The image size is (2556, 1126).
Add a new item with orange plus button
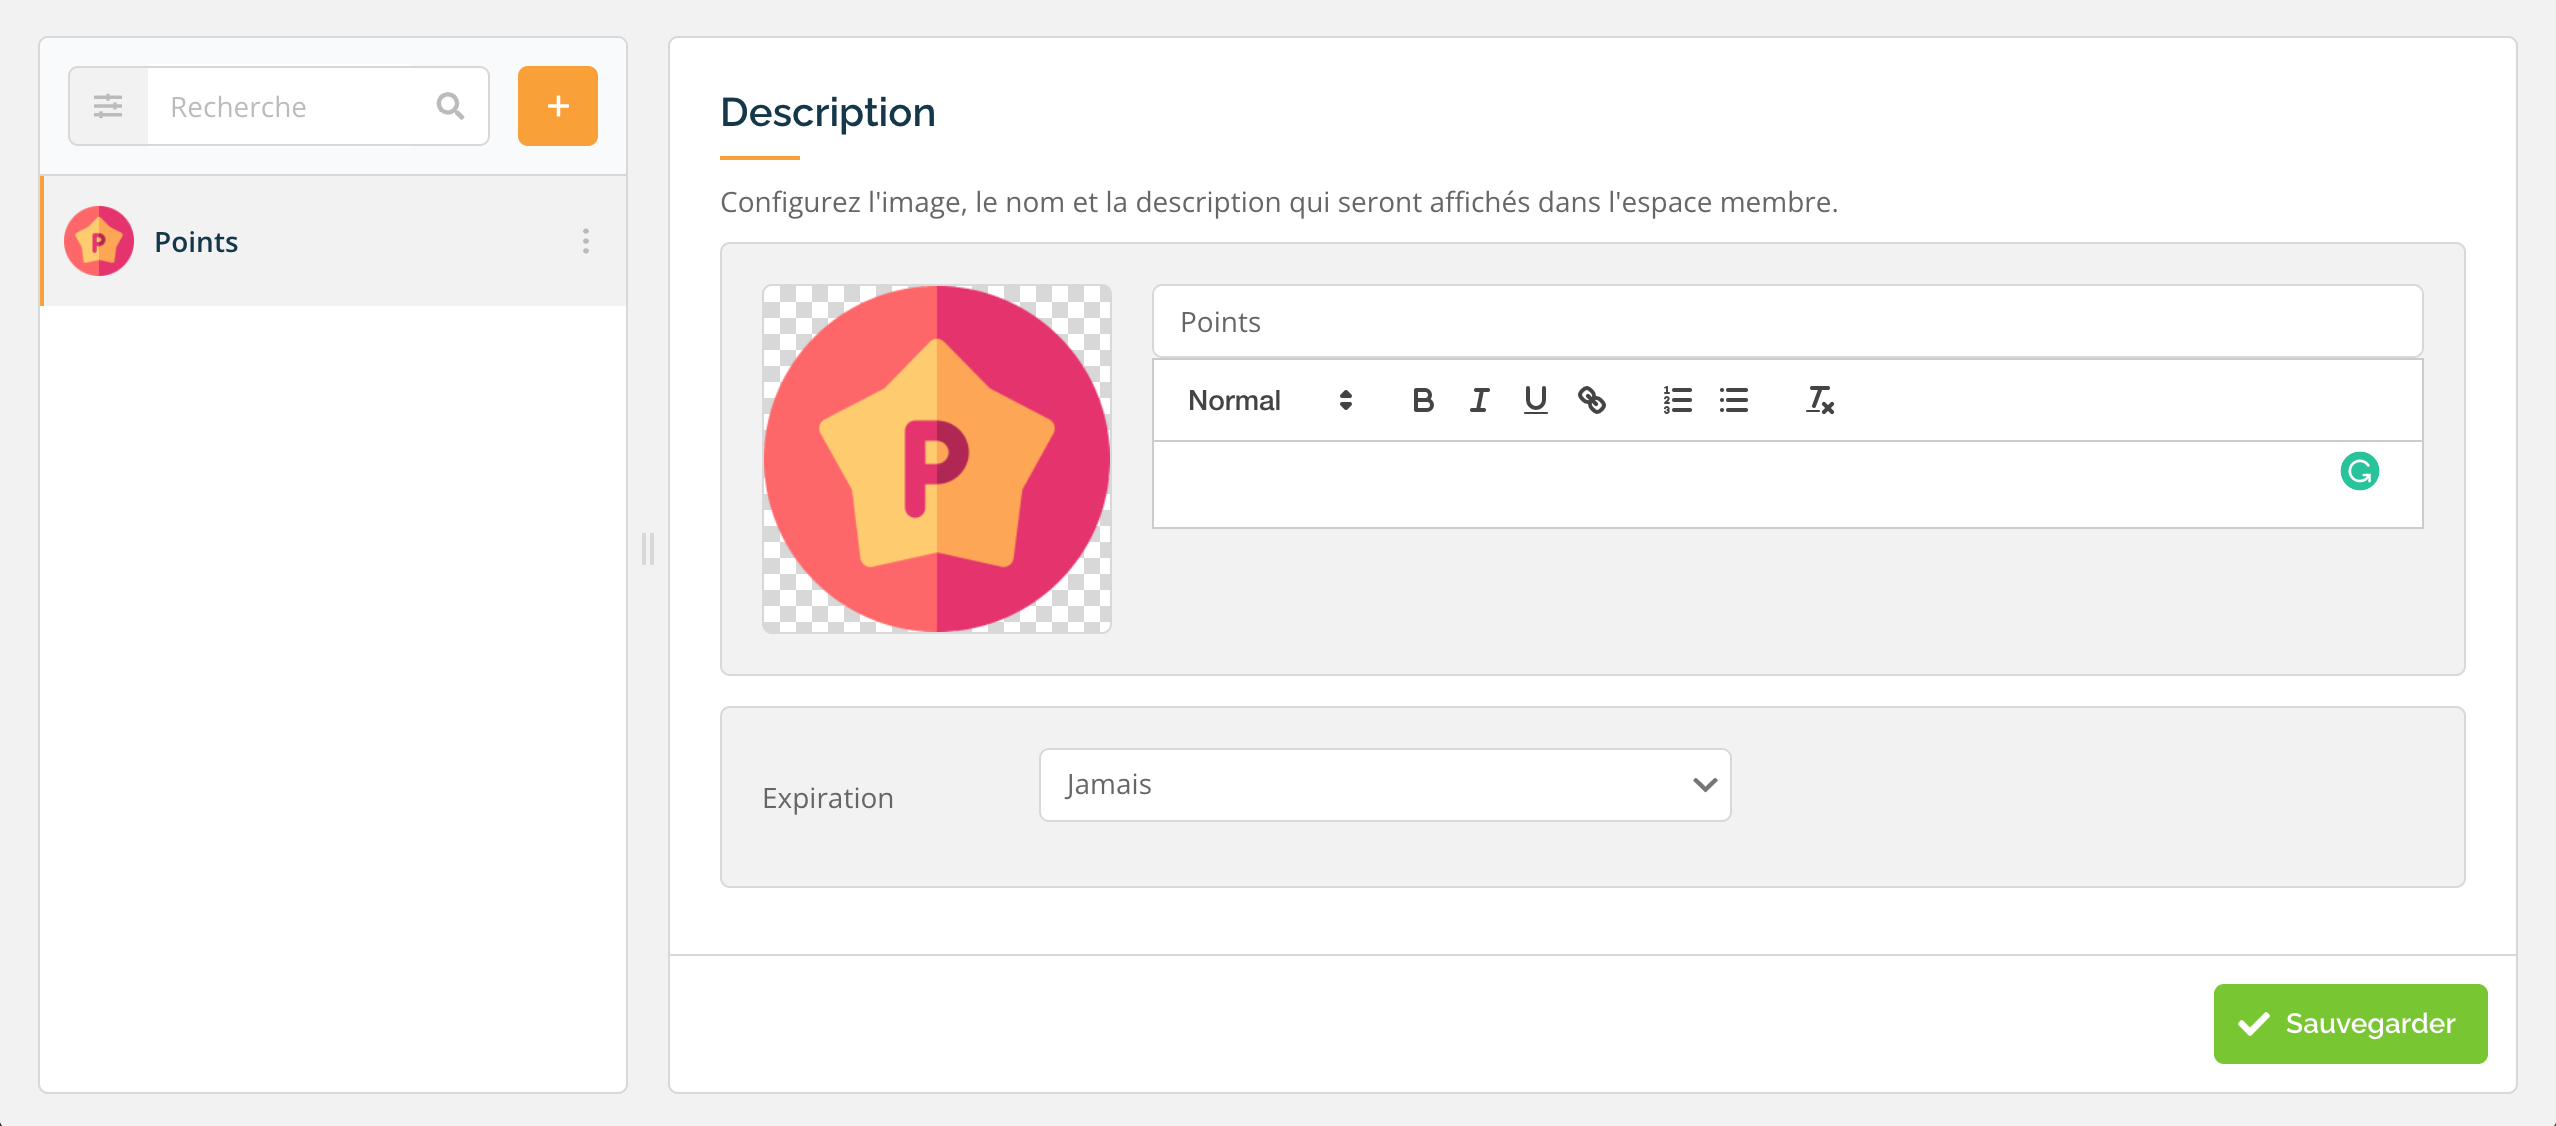tap(558, 106)
